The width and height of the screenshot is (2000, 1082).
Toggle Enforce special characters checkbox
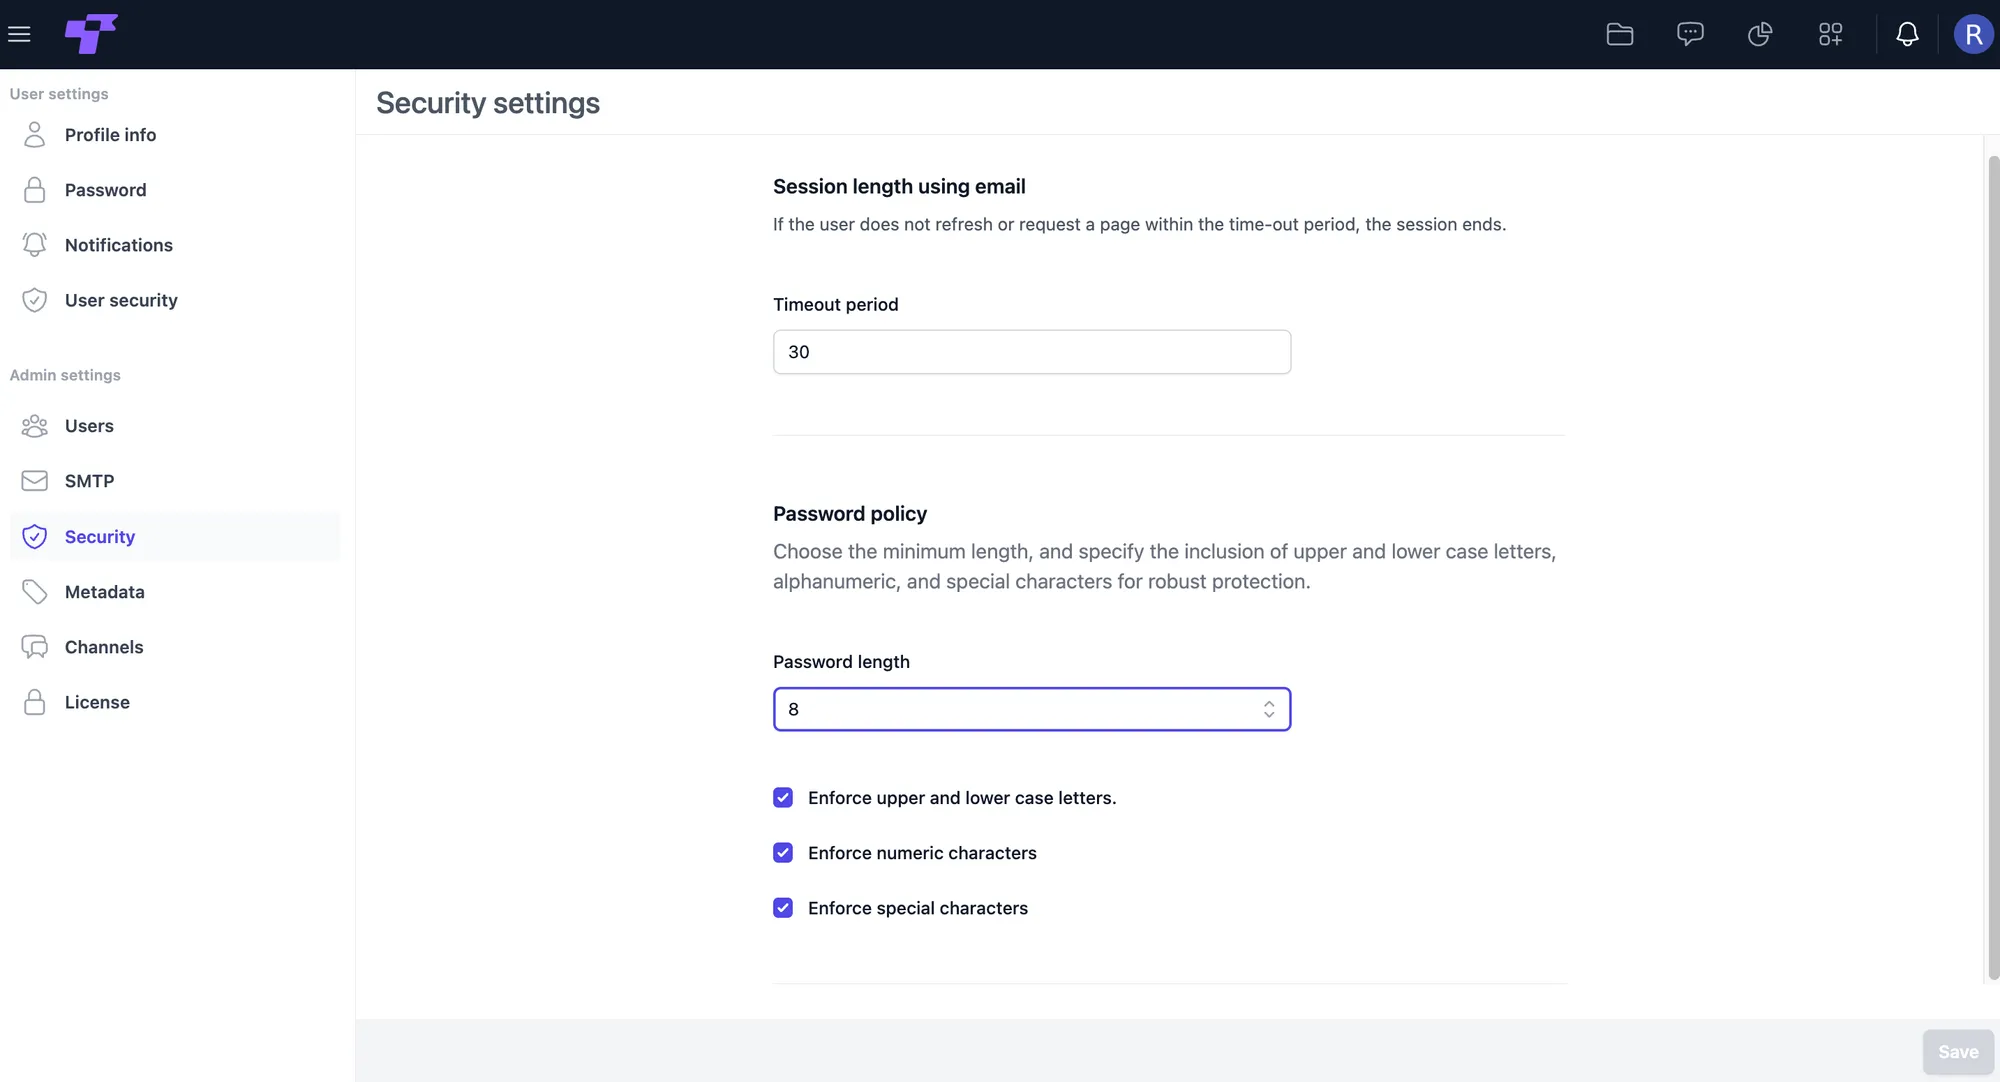coord(783,907)
